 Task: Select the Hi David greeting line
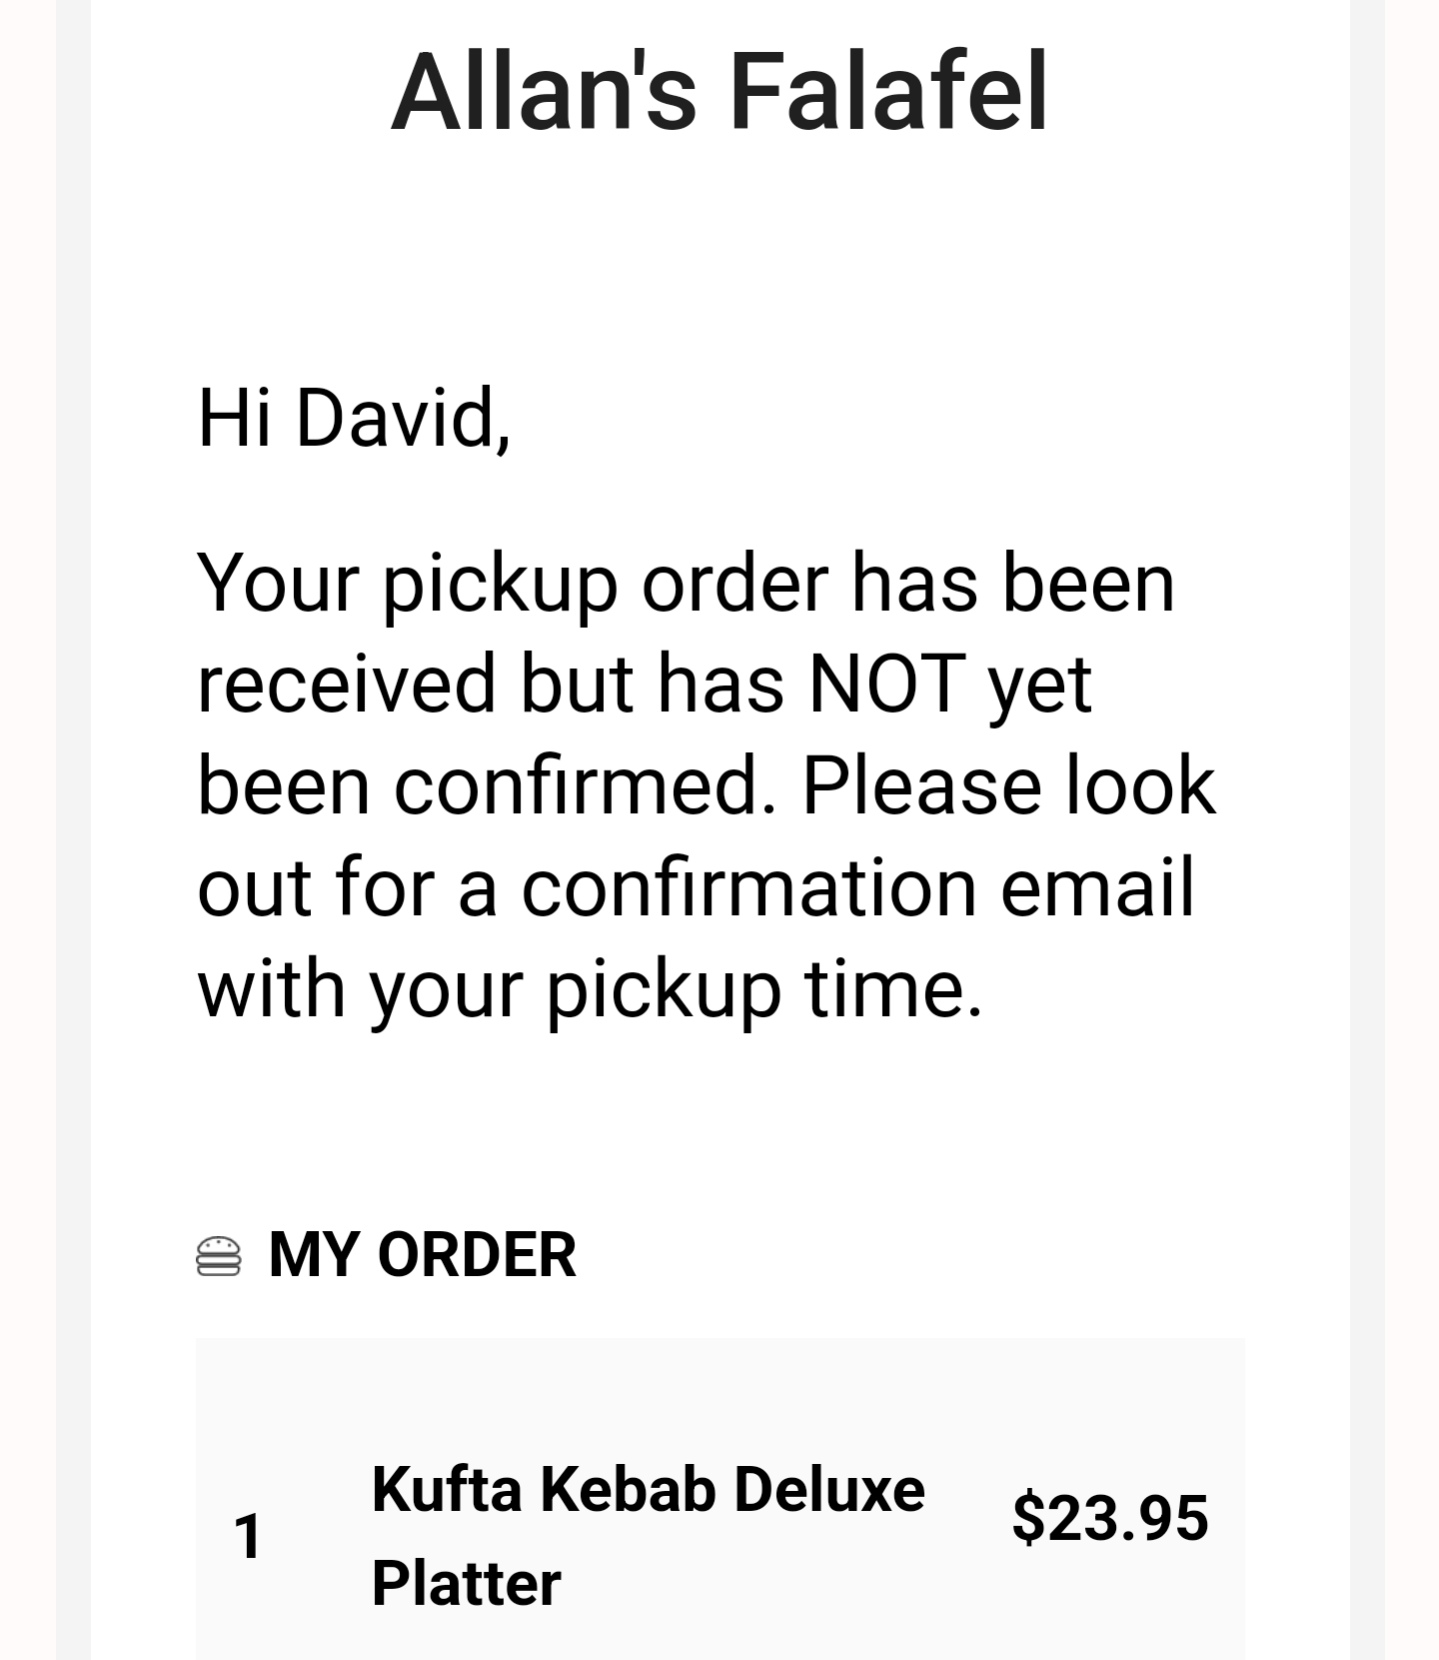point(354,418)
